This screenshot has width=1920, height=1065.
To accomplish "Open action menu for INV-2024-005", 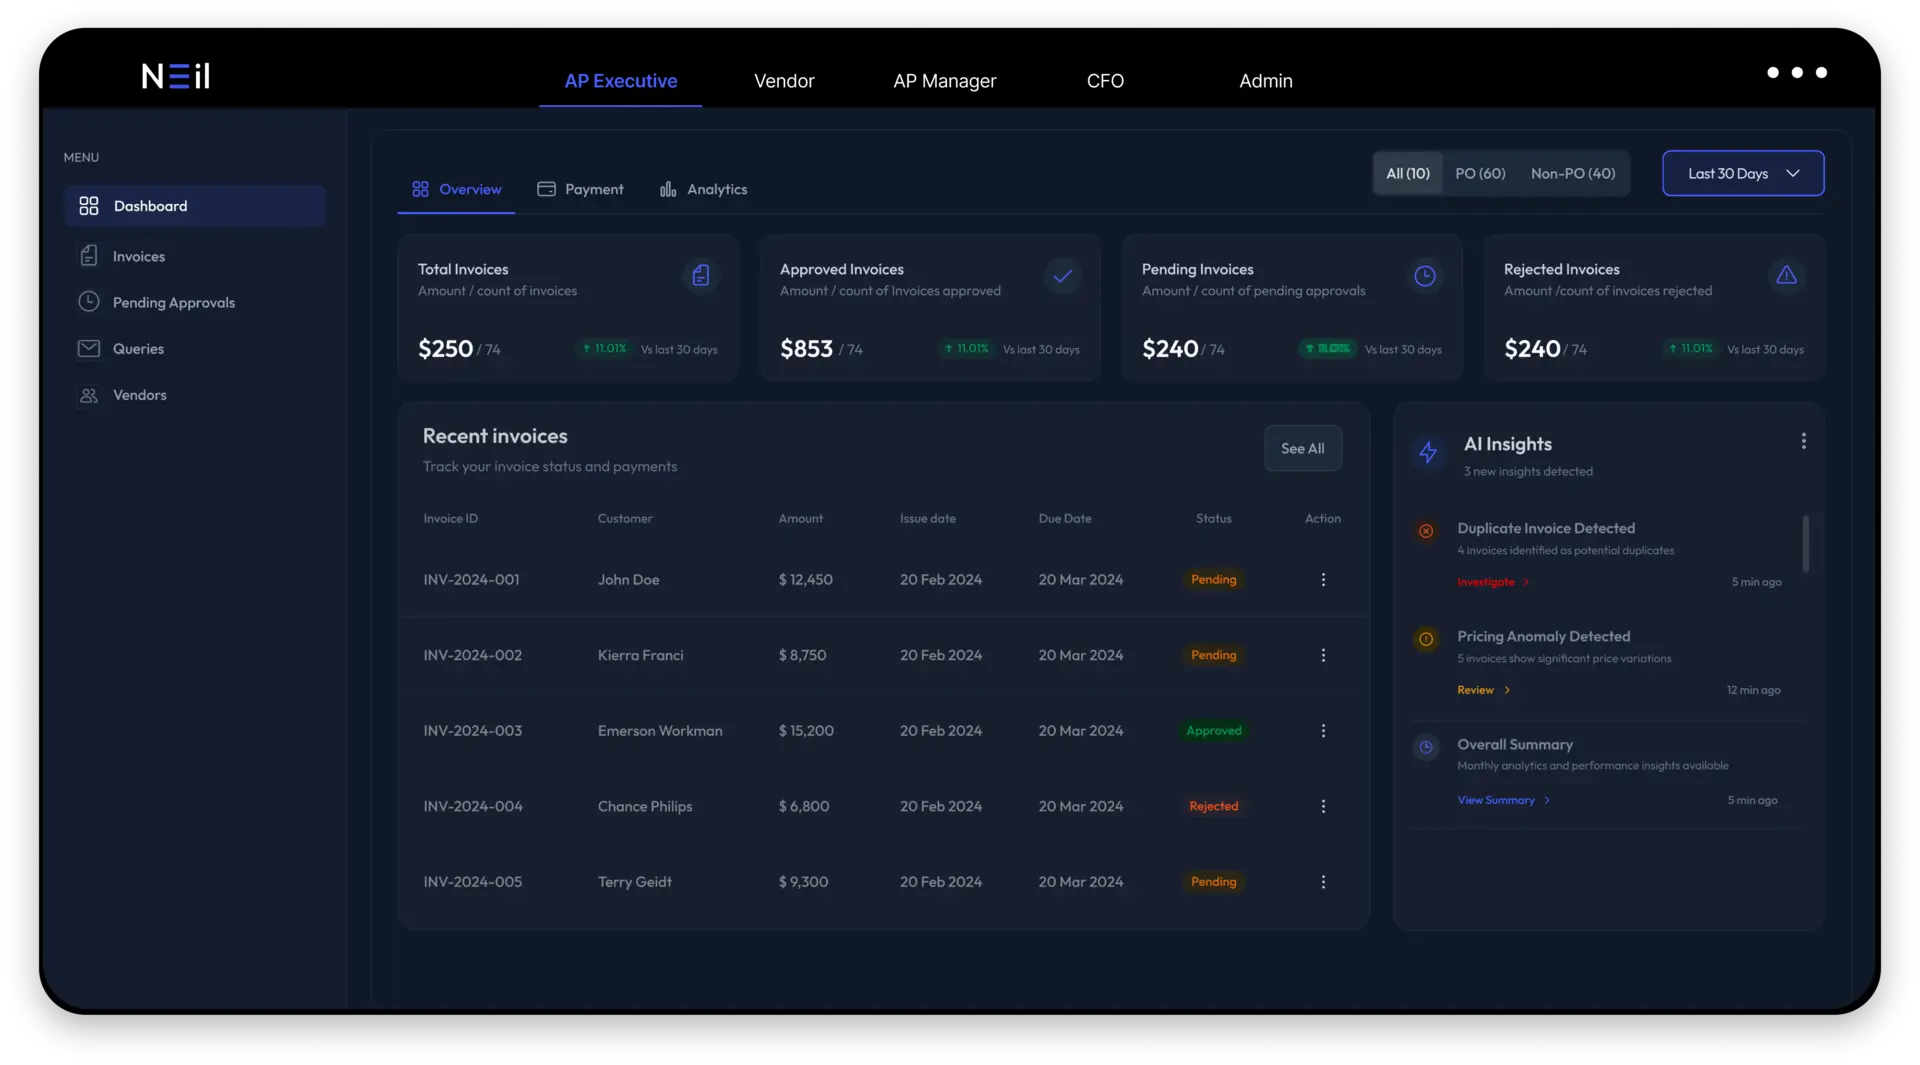I will 1323,882.
